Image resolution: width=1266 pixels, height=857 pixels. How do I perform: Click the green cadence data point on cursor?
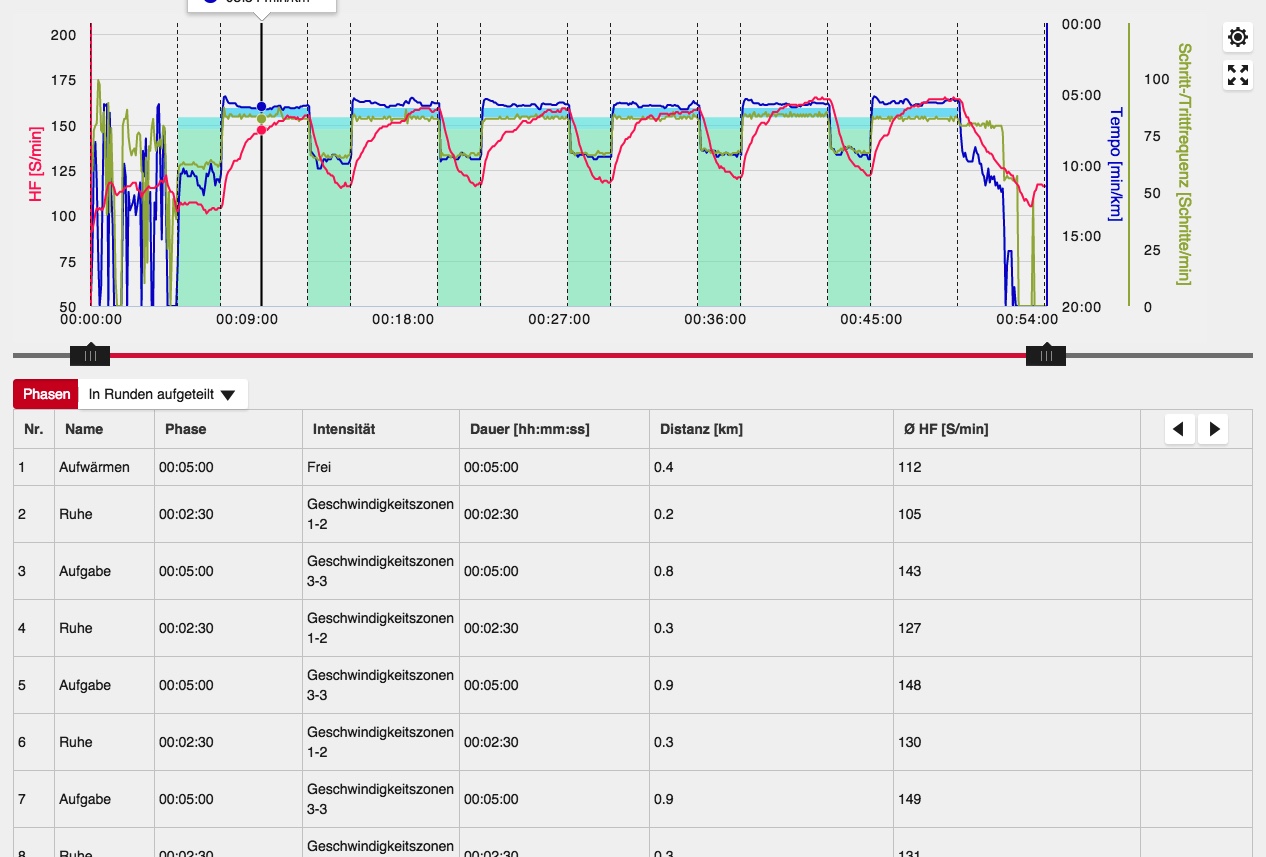tap(261, 118)
